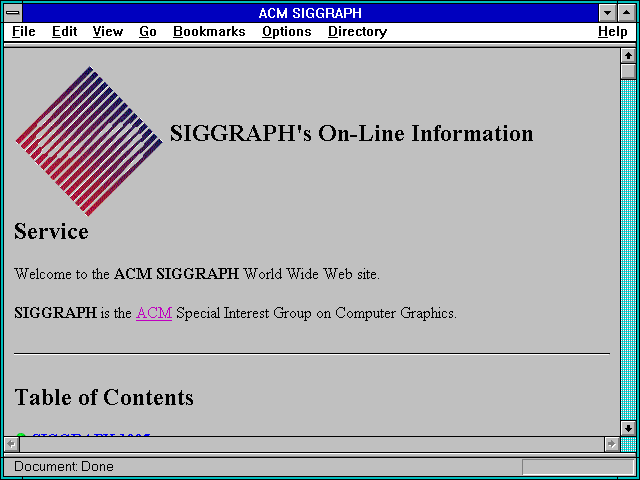Click the minimize window down-arrow button

pyautogui.click(x=607, y=13)
